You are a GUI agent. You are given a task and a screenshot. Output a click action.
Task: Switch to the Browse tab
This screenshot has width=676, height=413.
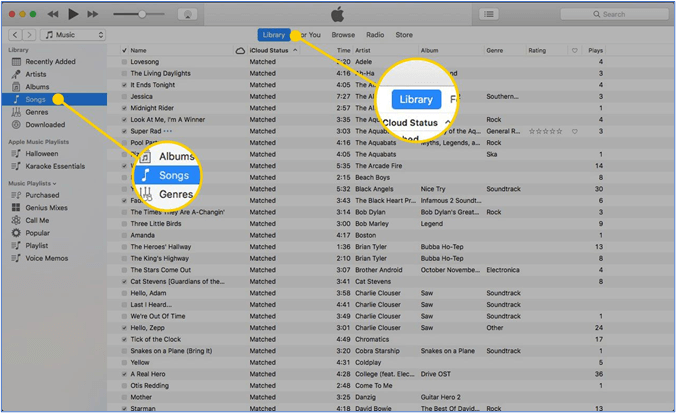point(343,35)
